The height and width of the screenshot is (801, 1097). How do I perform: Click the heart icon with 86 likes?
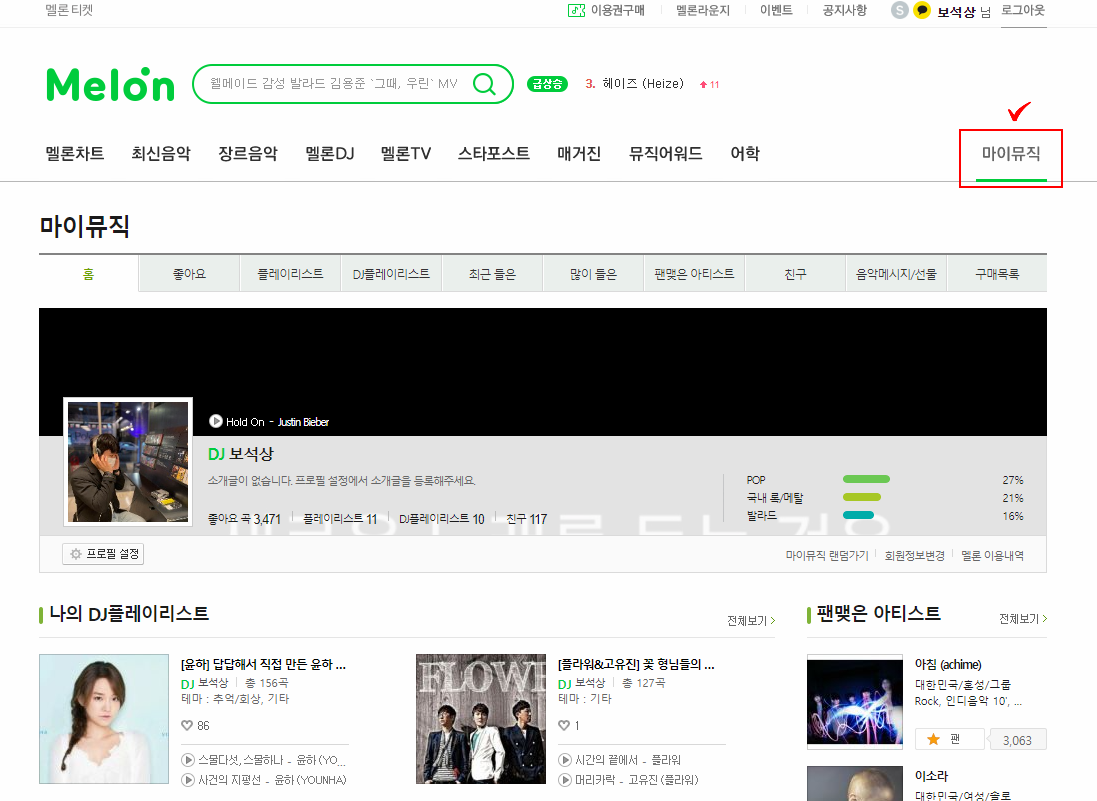tap(187, 725)
